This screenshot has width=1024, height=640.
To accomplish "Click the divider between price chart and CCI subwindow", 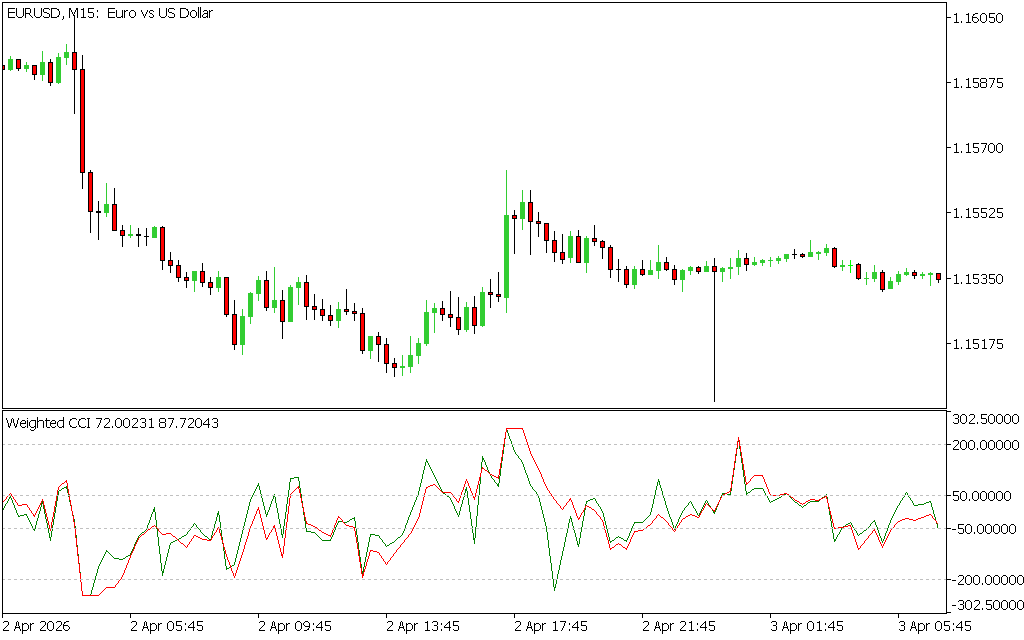I will point(474,408).
